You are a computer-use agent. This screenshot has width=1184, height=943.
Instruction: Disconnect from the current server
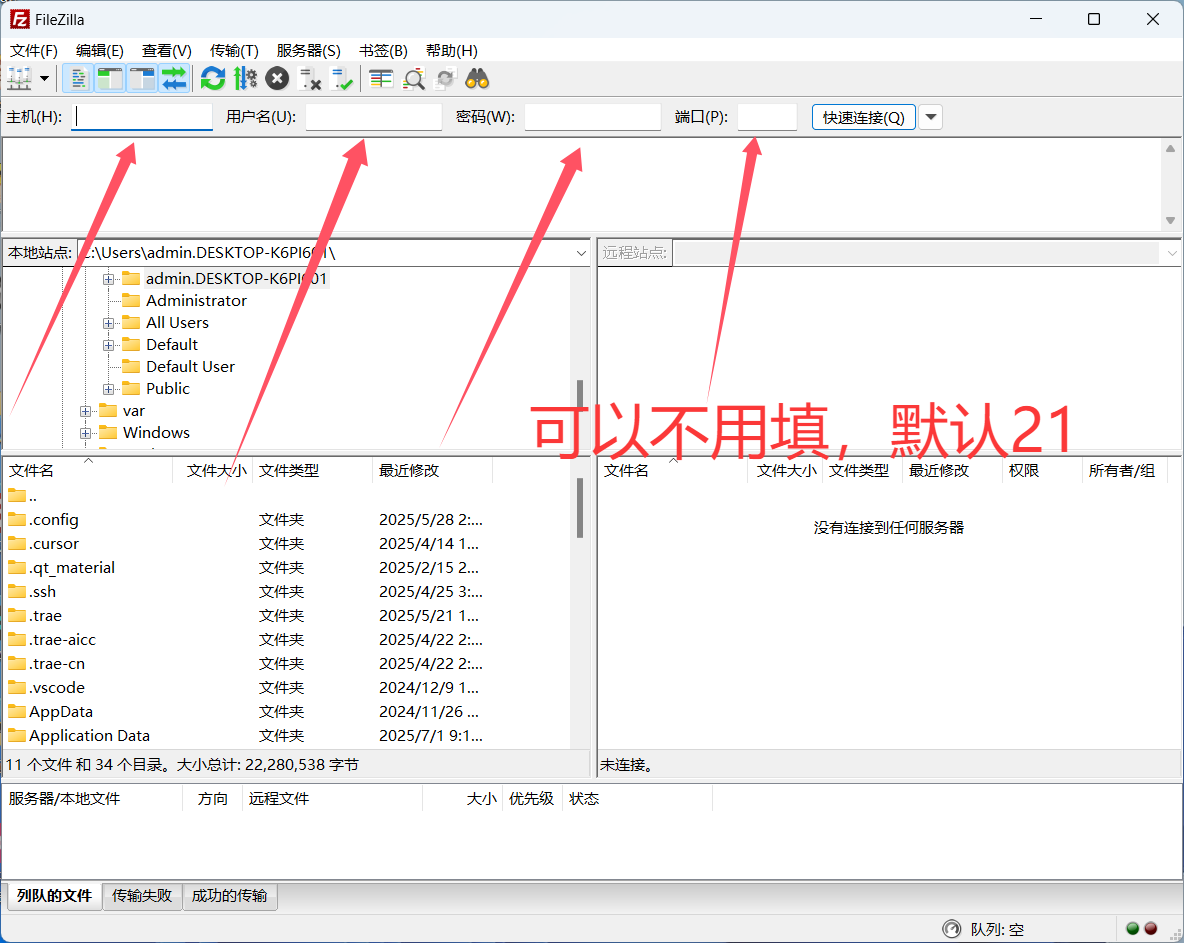click(x=310, y=79)
